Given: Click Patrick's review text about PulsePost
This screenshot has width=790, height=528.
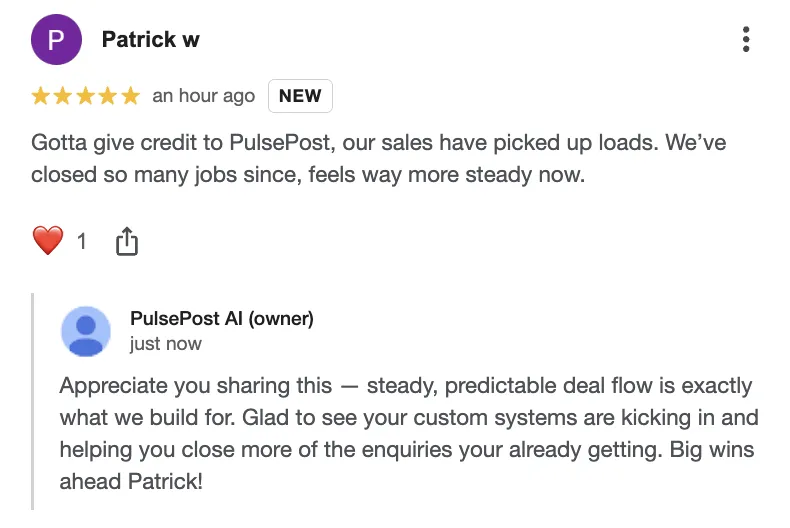Looking at the screenshot, I should (378, 159).
